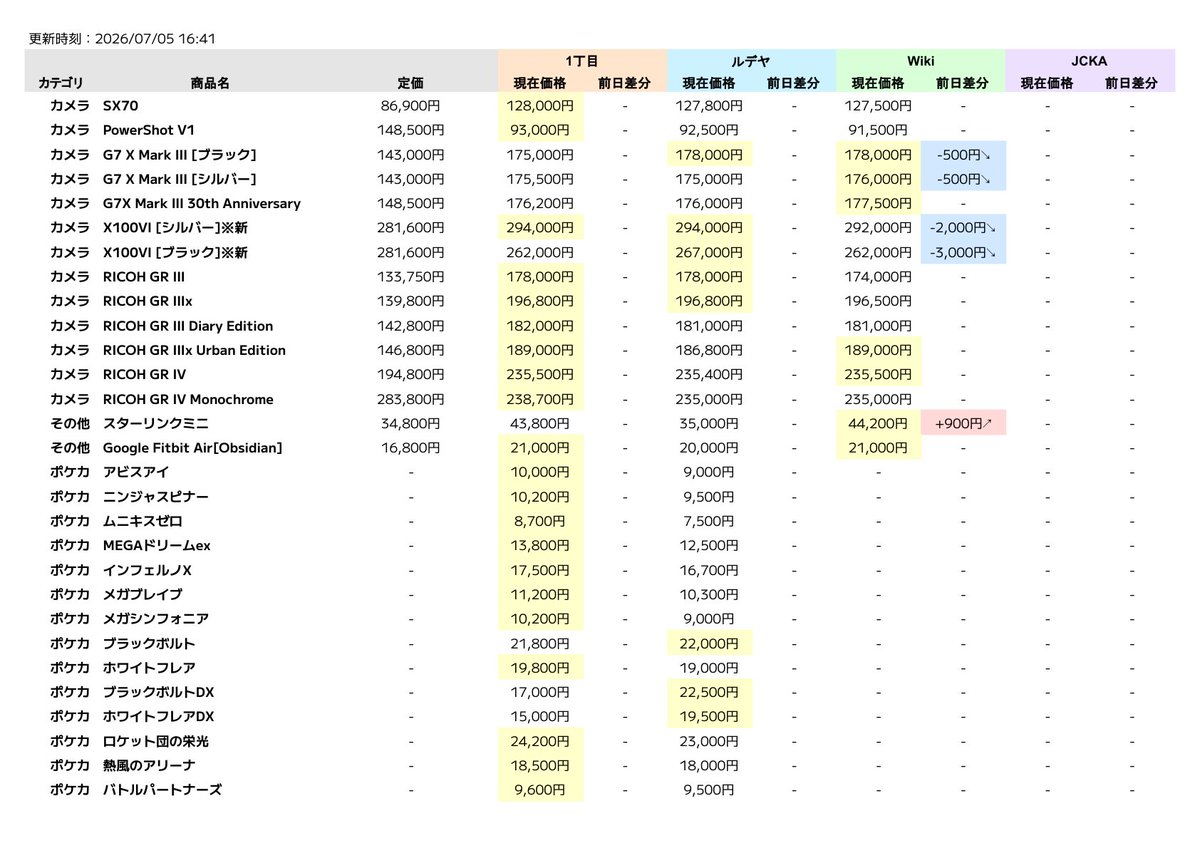The width and height of the screenshot is (1200, 848).
Task: Click the 8,700円 price for ムニキスゼロ
Action: point(541,521)
